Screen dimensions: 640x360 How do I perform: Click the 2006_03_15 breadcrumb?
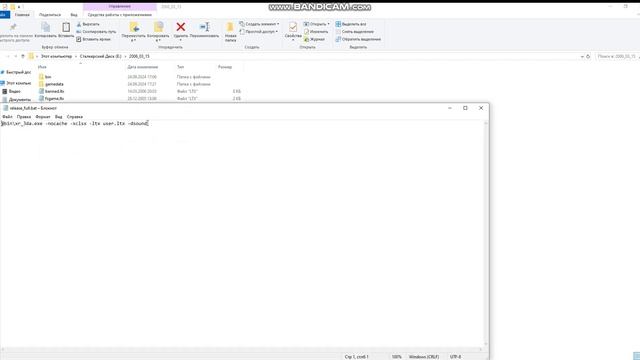point(139,56)
